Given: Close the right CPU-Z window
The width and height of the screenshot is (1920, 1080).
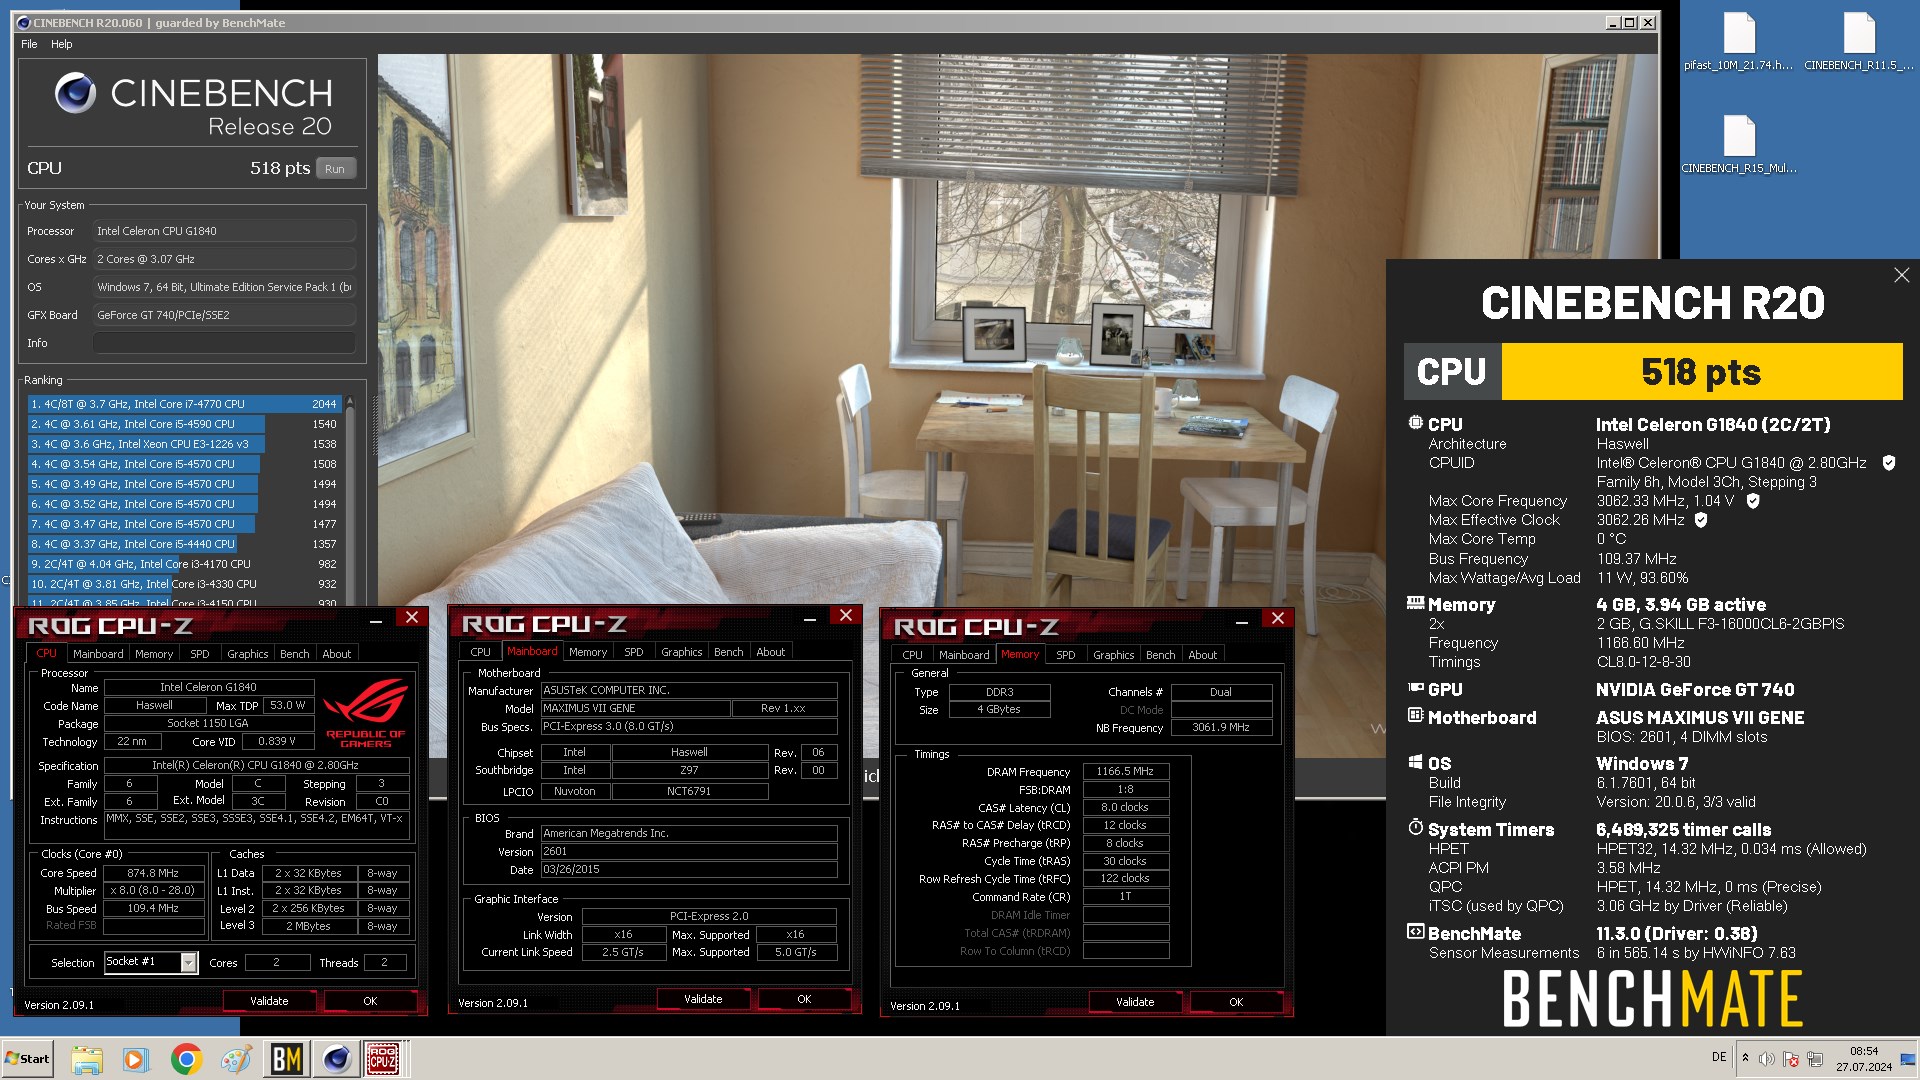Looking at the screenshot, I should click(1278, 619).
